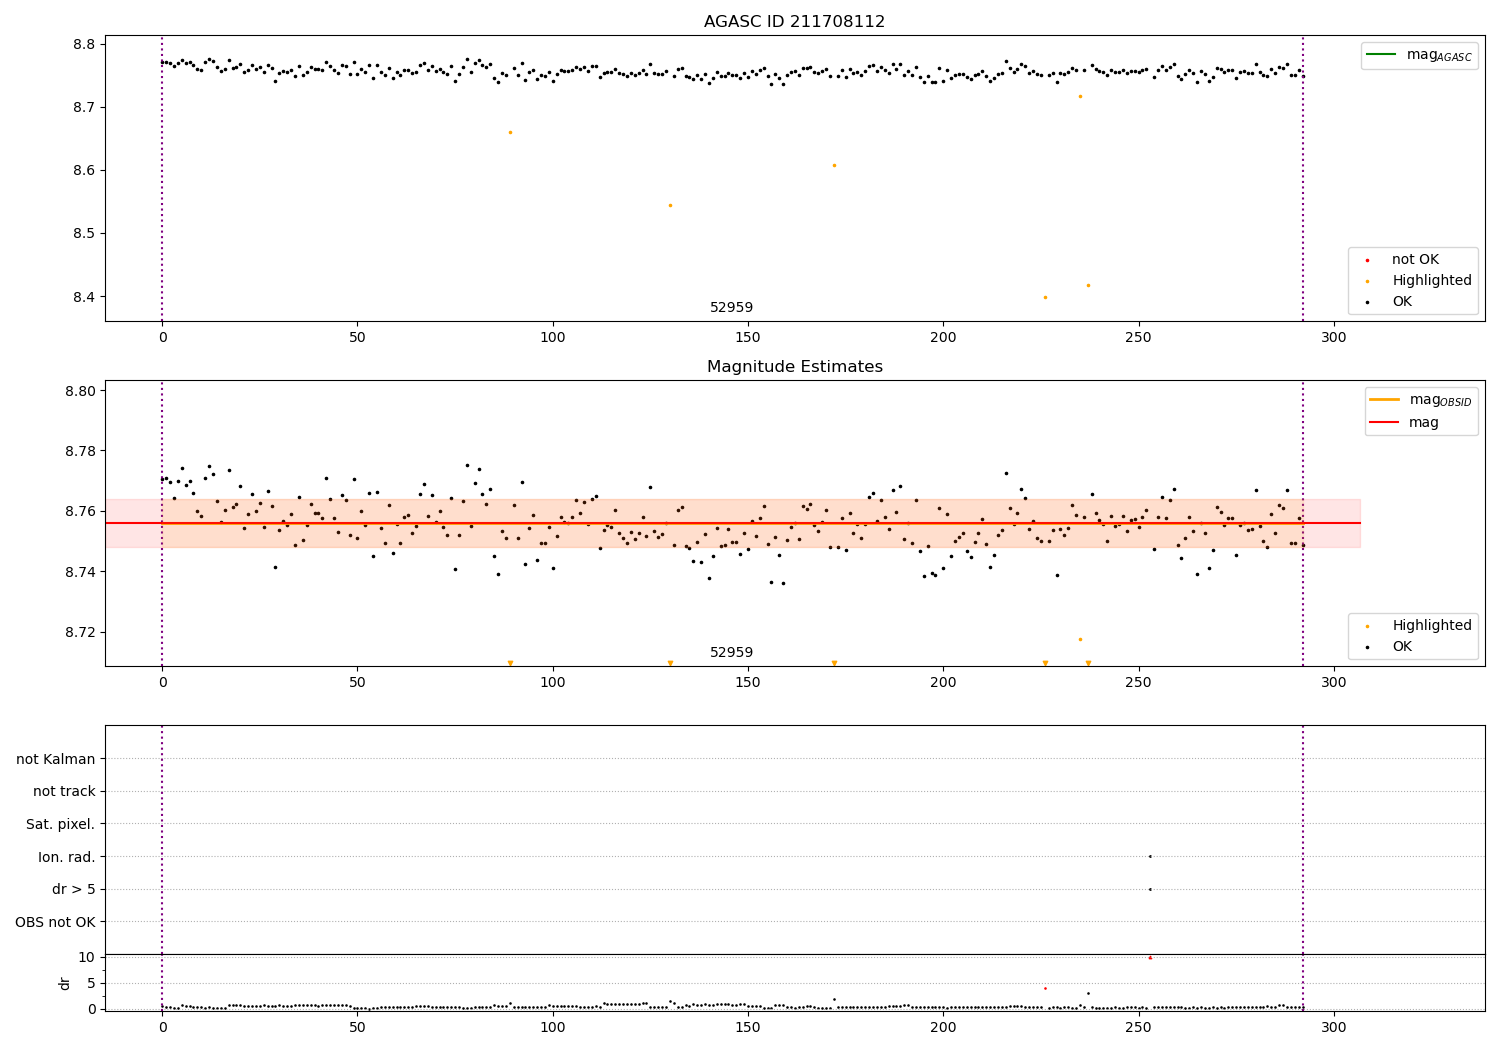This screenshot has width=1500, height=1050.
Task: Click the 5 tick on dr axis
Action: pyautogui.click(x=92, y=984)
